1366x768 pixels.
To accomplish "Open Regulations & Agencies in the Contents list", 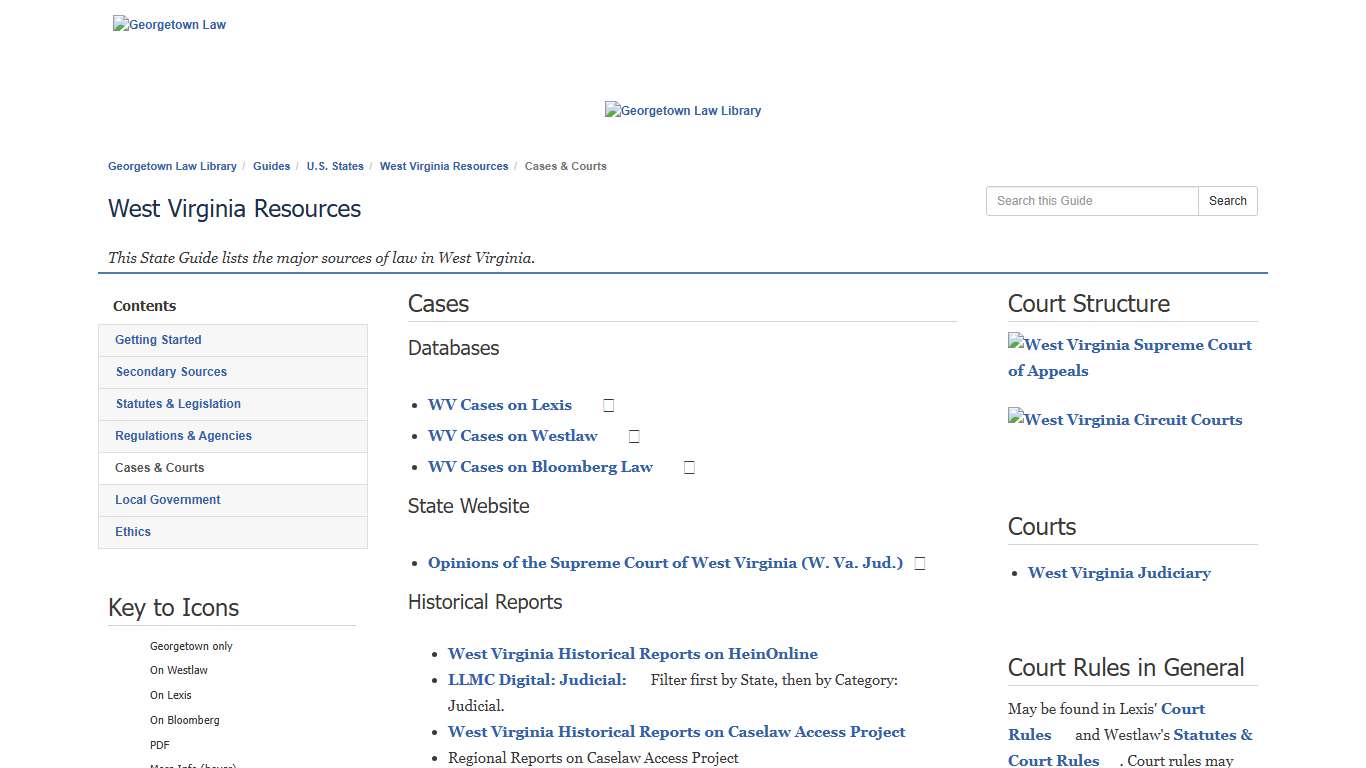I will (183, 435).
